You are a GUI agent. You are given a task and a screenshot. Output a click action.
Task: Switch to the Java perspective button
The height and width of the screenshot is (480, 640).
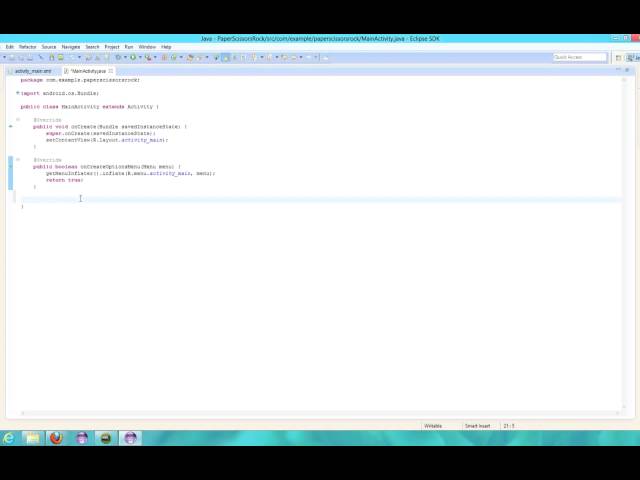[633, 58]
